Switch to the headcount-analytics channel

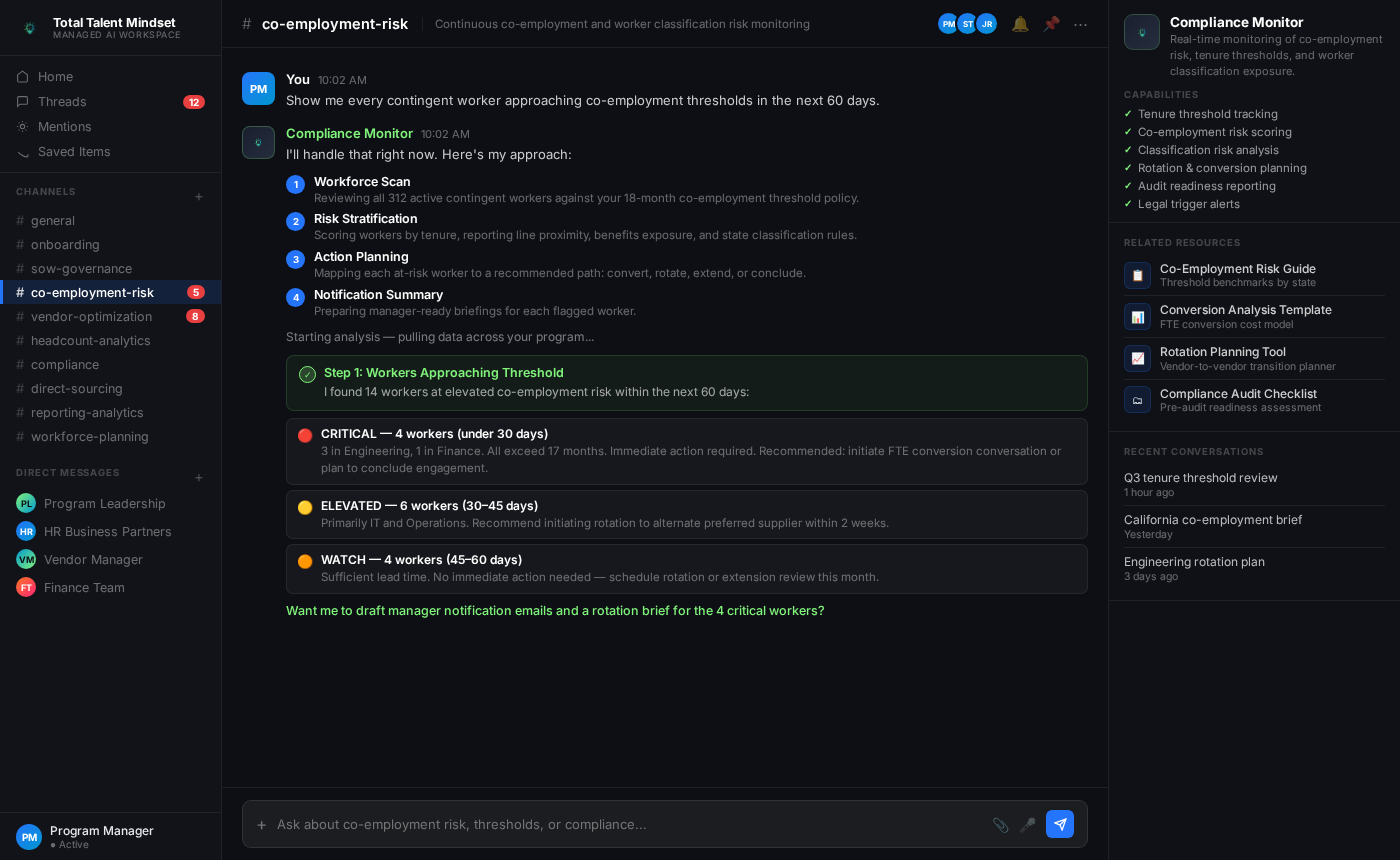(110, 340)
